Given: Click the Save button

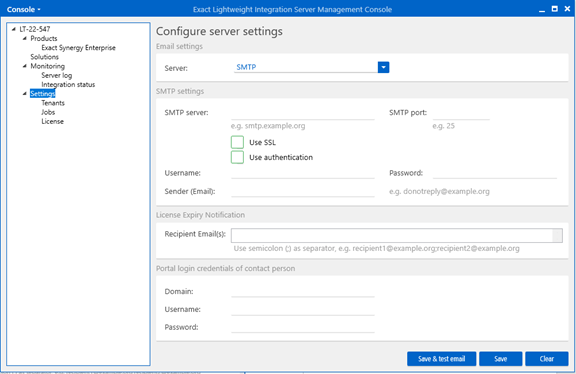Looking at the screenshot, I should (x=500, y=359).
